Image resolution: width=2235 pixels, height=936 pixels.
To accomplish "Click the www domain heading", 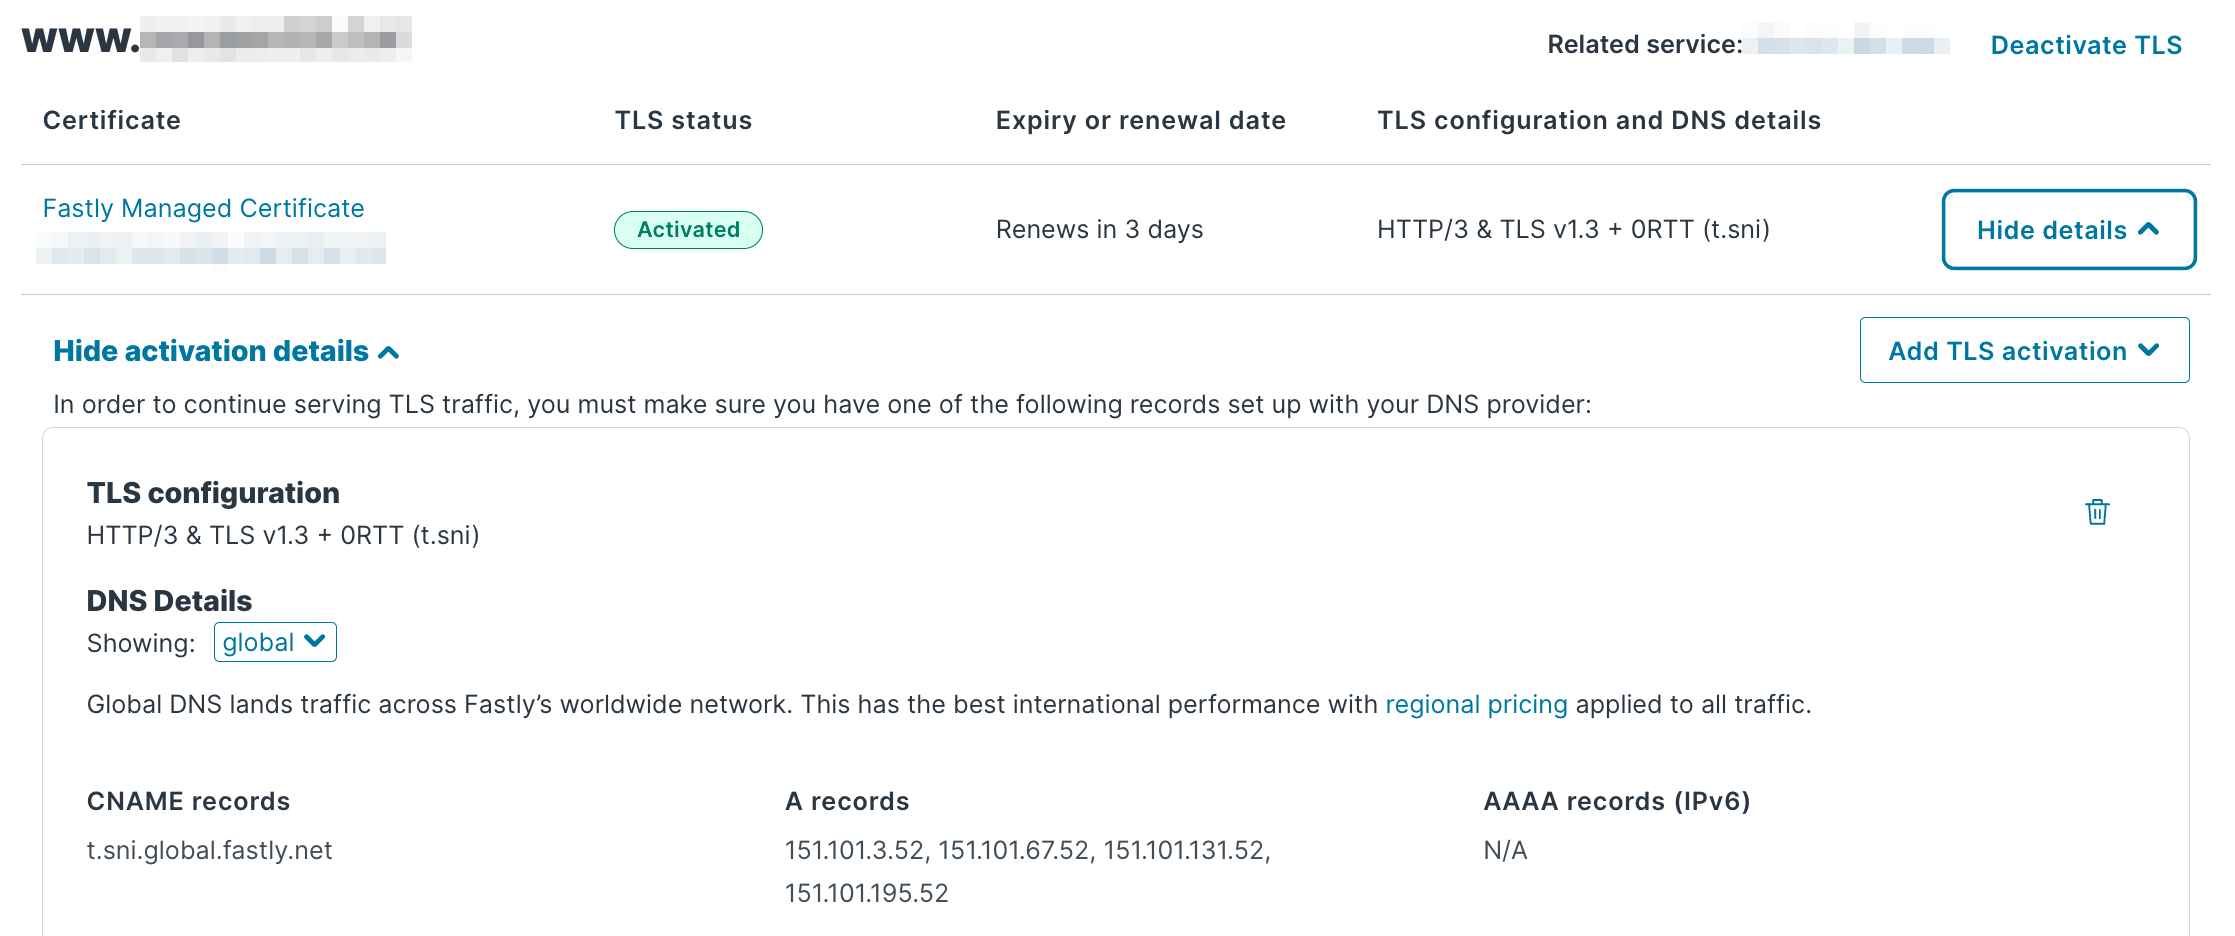I will [x=216, y=40].
